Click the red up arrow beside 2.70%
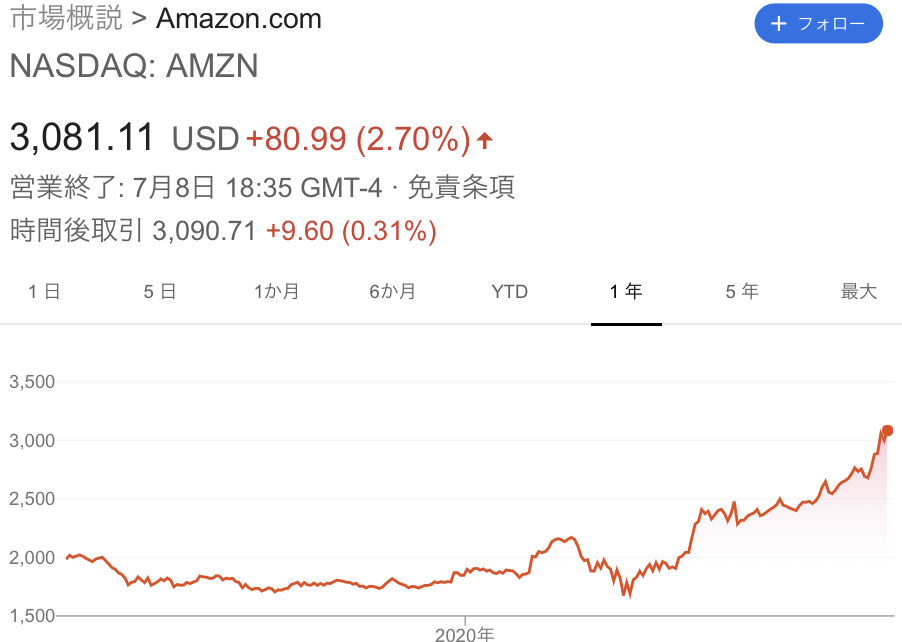This screenshot has height=642, width=902. [485, 140]
